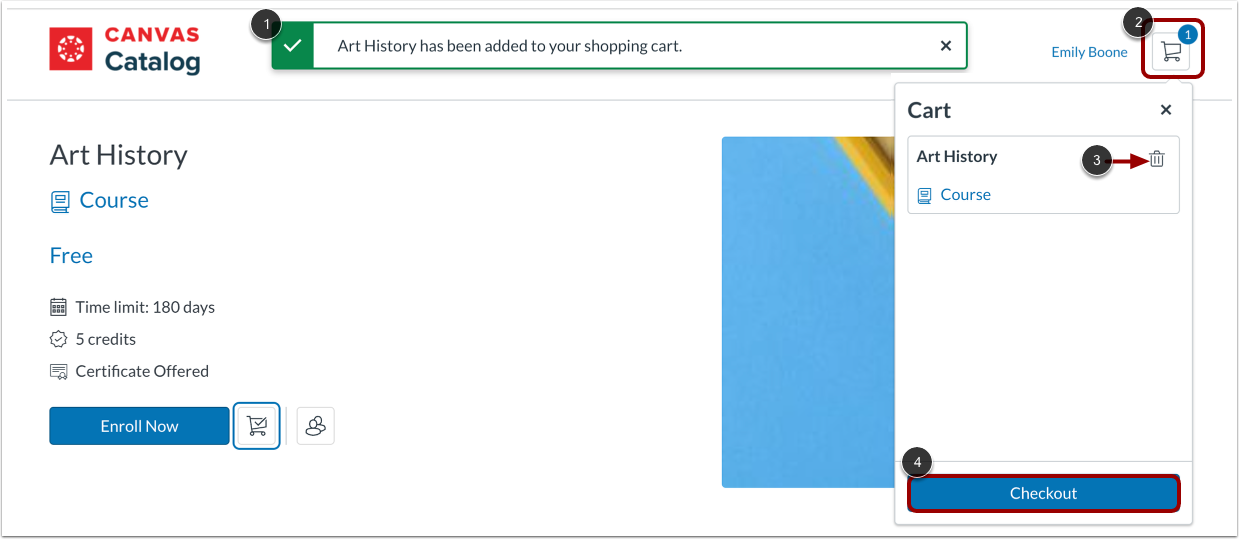Click the add to cart icon button
This screenshot has height=539, width=1239.
tap(256, 426)
